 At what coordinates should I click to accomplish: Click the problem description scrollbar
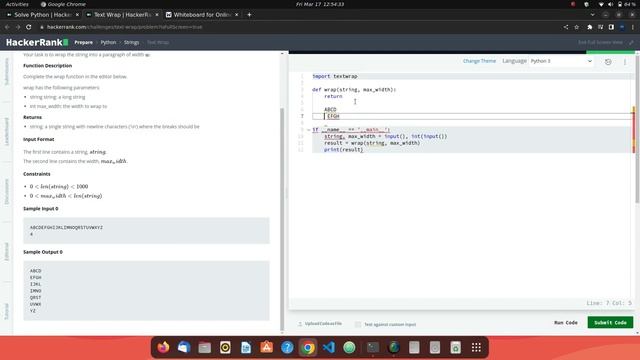pyautogui.click(x=282, y=220)
